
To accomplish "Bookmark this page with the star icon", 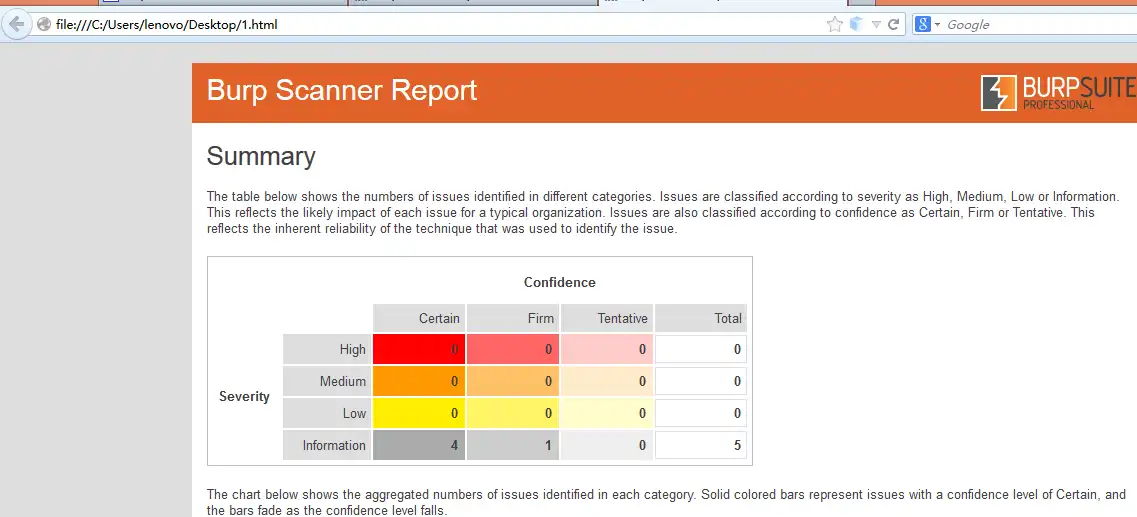I will tap(835, 25).
